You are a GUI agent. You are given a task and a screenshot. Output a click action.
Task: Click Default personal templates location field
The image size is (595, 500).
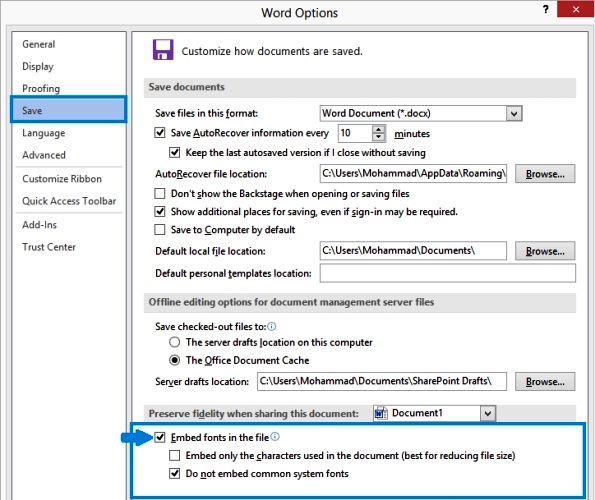pos(447,273)
